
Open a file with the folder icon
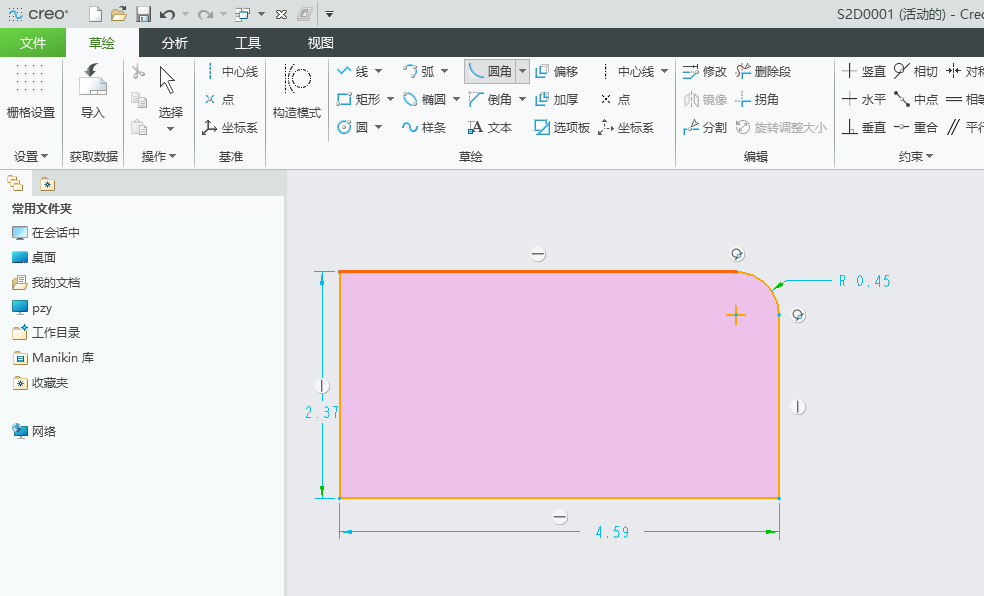[x=119, y=14]
